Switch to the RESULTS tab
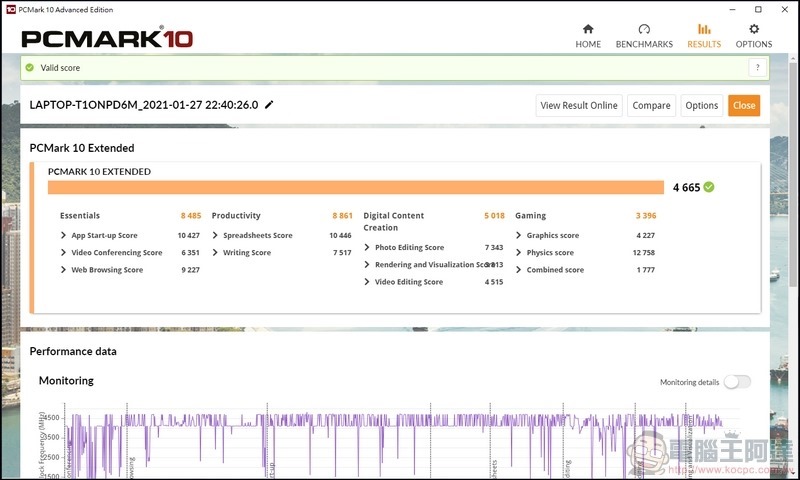The image size is (800, 480). point(704,36)
